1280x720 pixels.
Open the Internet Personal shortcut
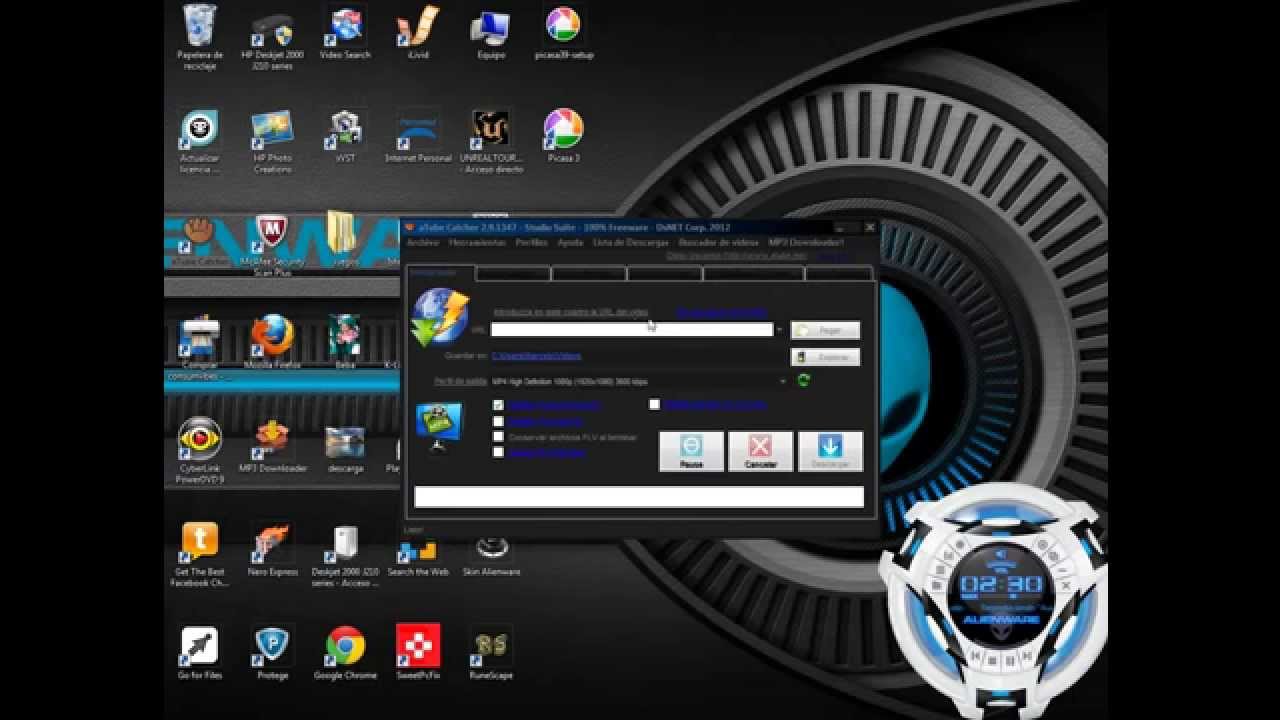pos(418,136)
